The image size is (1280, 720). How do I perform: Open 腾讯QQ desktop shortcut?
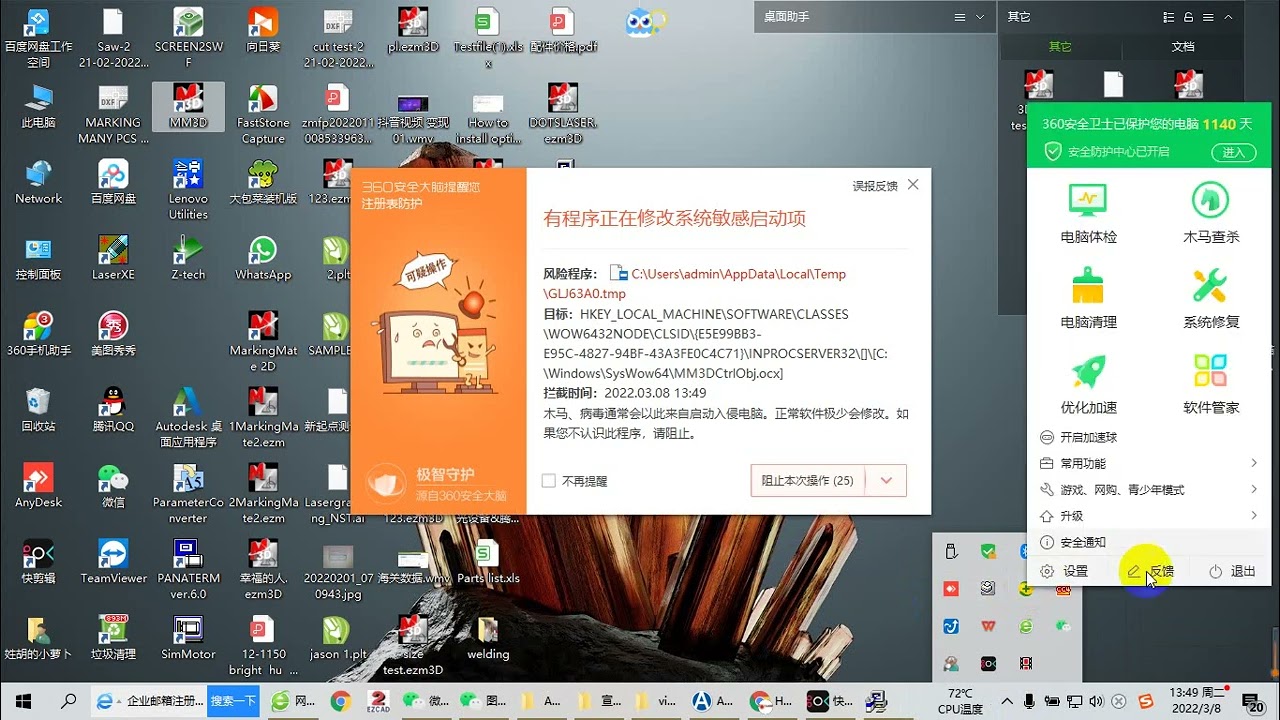(x=113, y=410)
